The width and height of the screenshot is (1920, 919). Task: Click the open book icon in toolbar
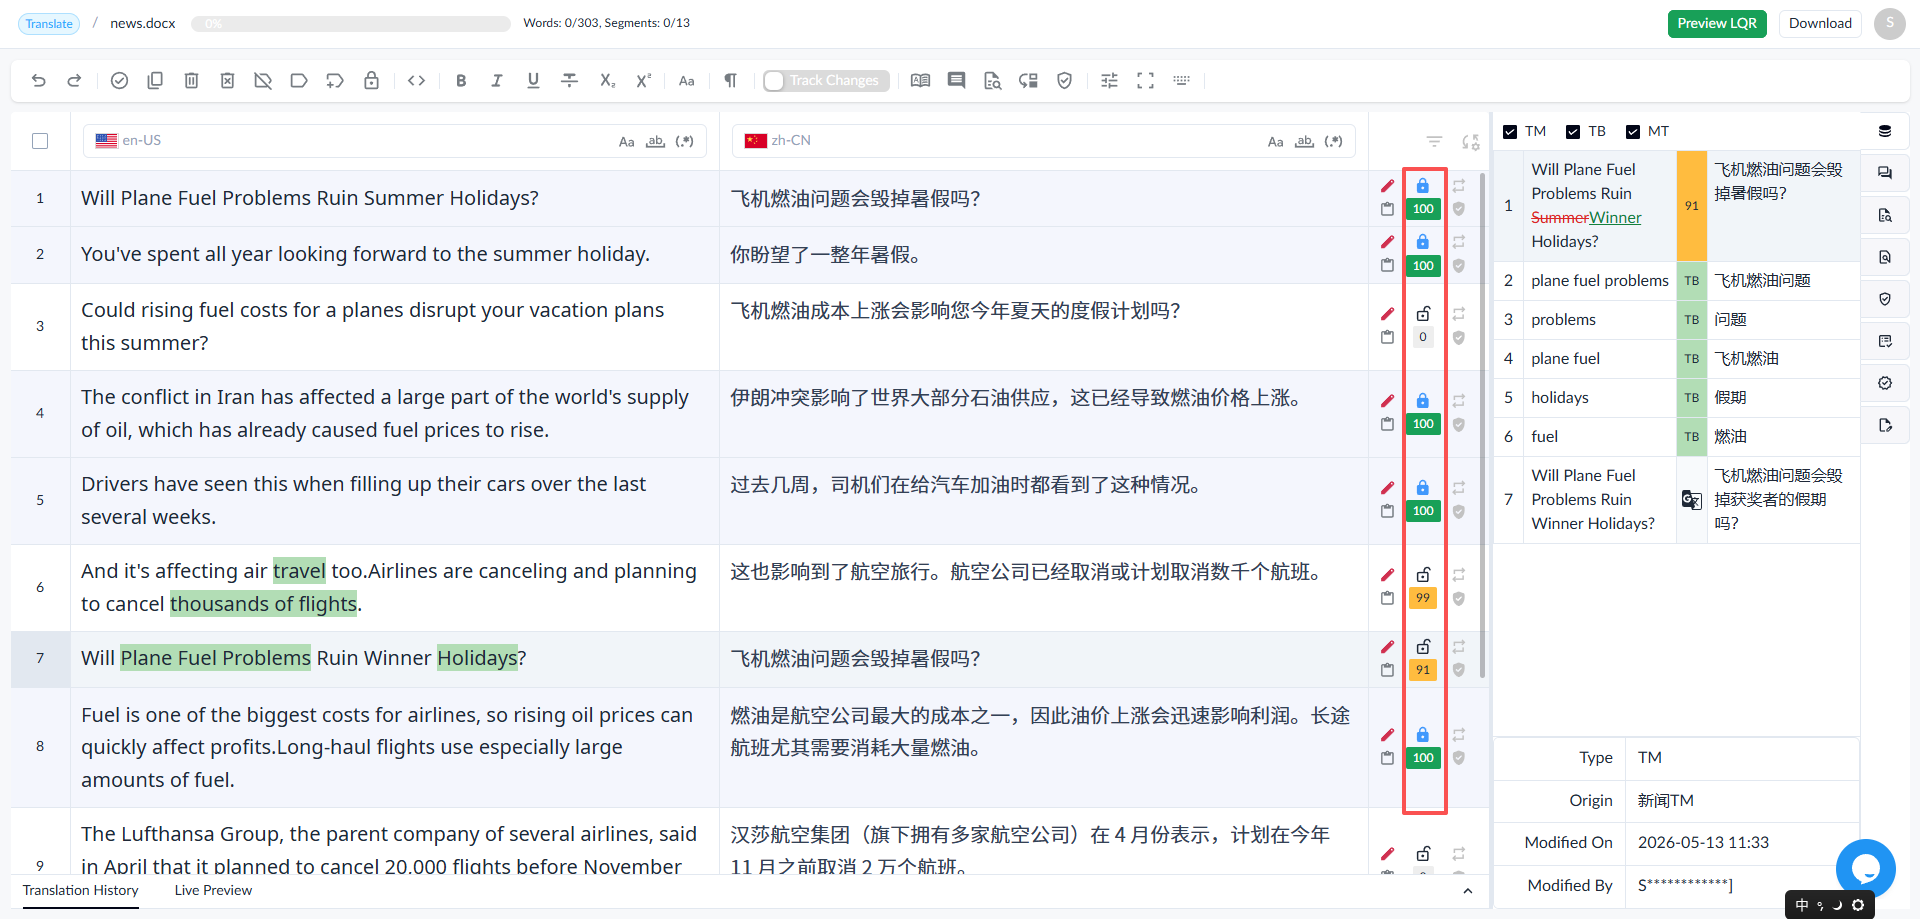pyautogui.click(x=920, y=81)
